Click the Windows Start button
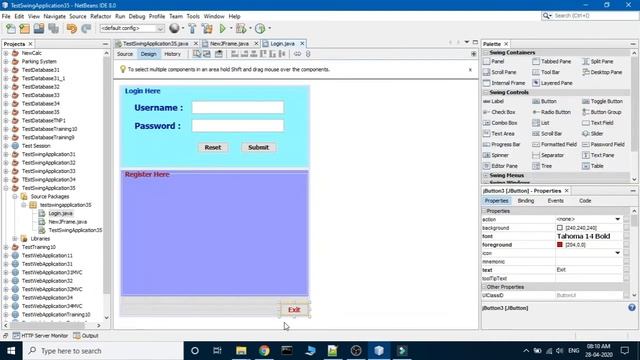Screen dimensions: 640x360 point(11,350)
